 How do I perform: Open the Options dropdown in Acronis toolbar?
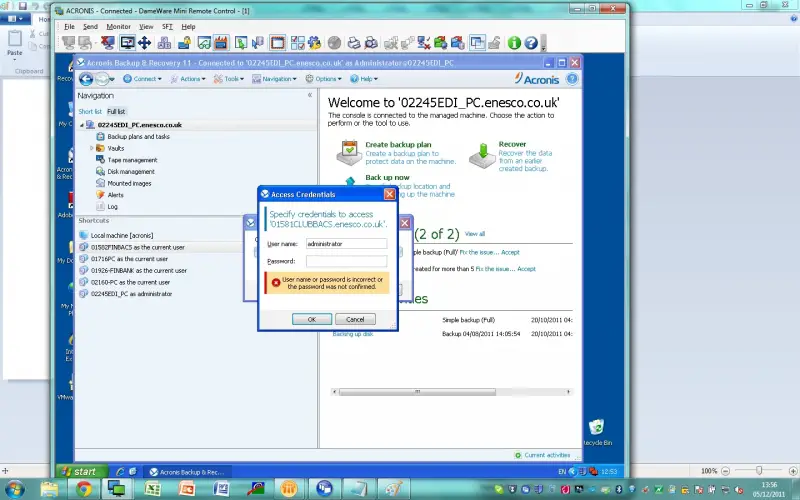point(323,79)
